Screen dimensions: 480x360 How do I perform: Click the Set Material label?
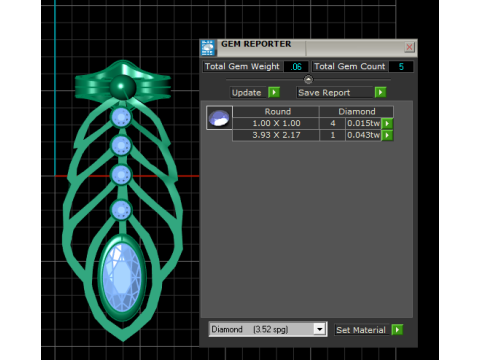pyautogui.click(x=362, y=330)
